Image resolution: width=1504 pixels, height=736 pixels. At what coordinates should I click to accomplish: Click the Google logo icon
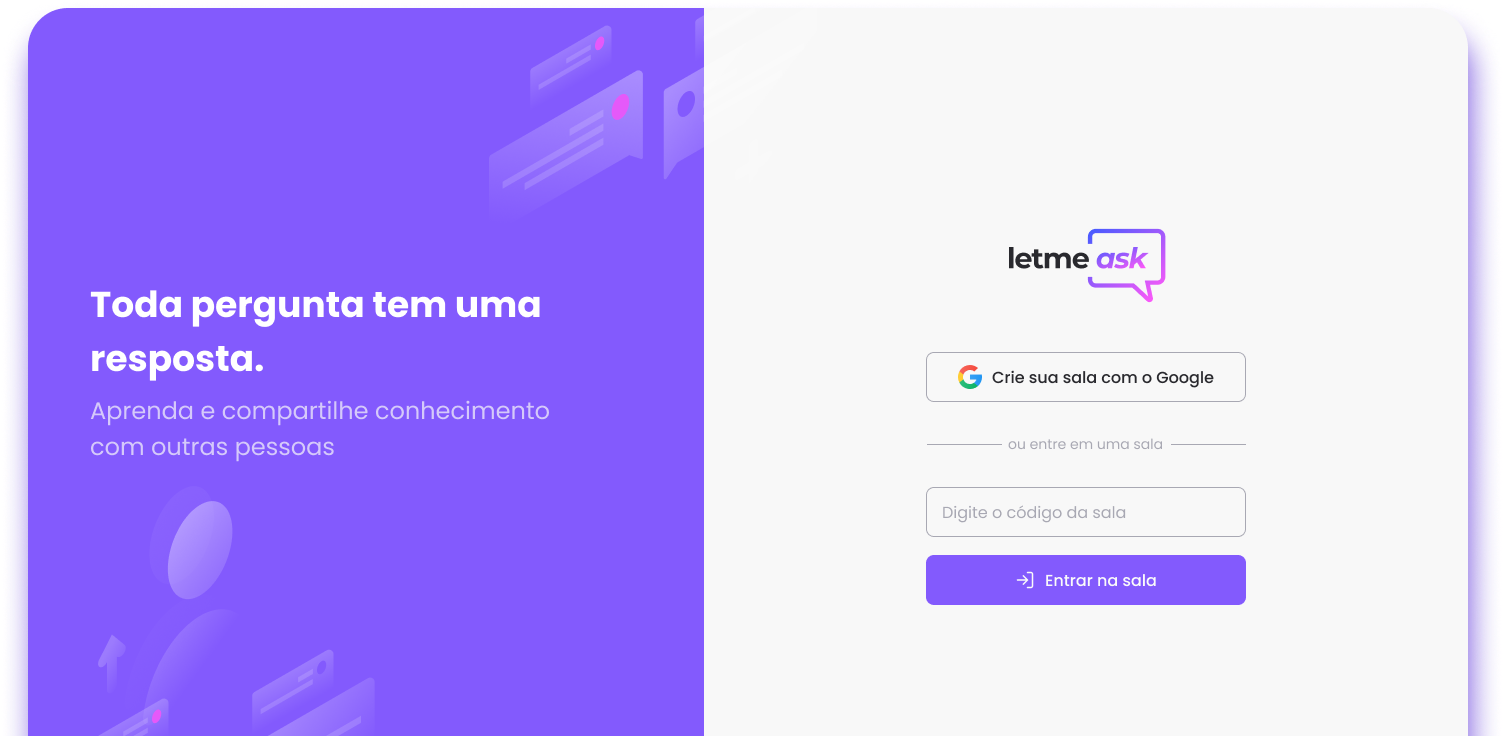969,377
